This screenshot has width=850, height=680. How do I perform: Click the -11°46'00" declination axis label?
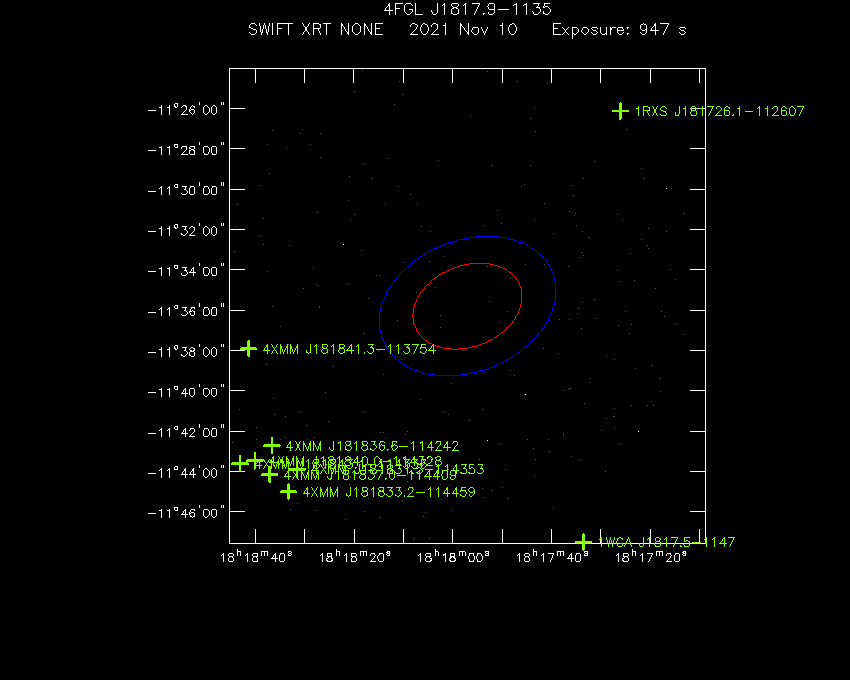click(186, 513)
